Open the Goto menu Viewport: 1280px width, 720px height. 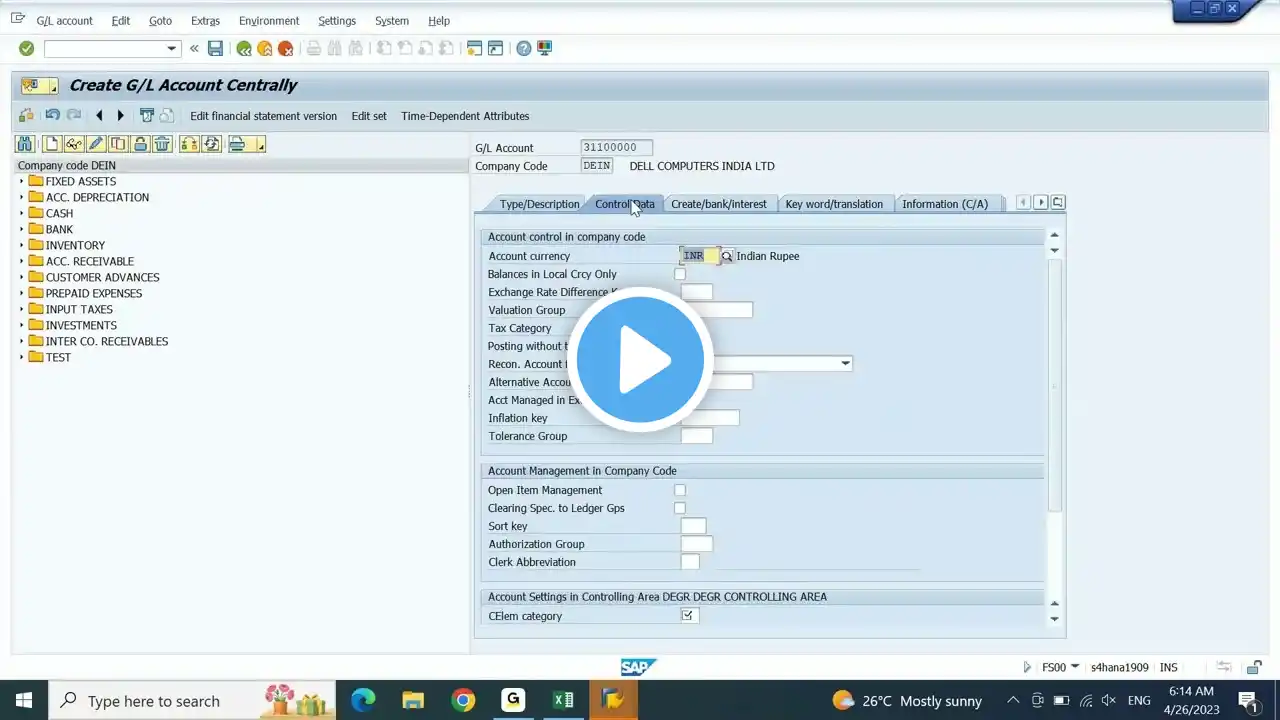(160, 20)
